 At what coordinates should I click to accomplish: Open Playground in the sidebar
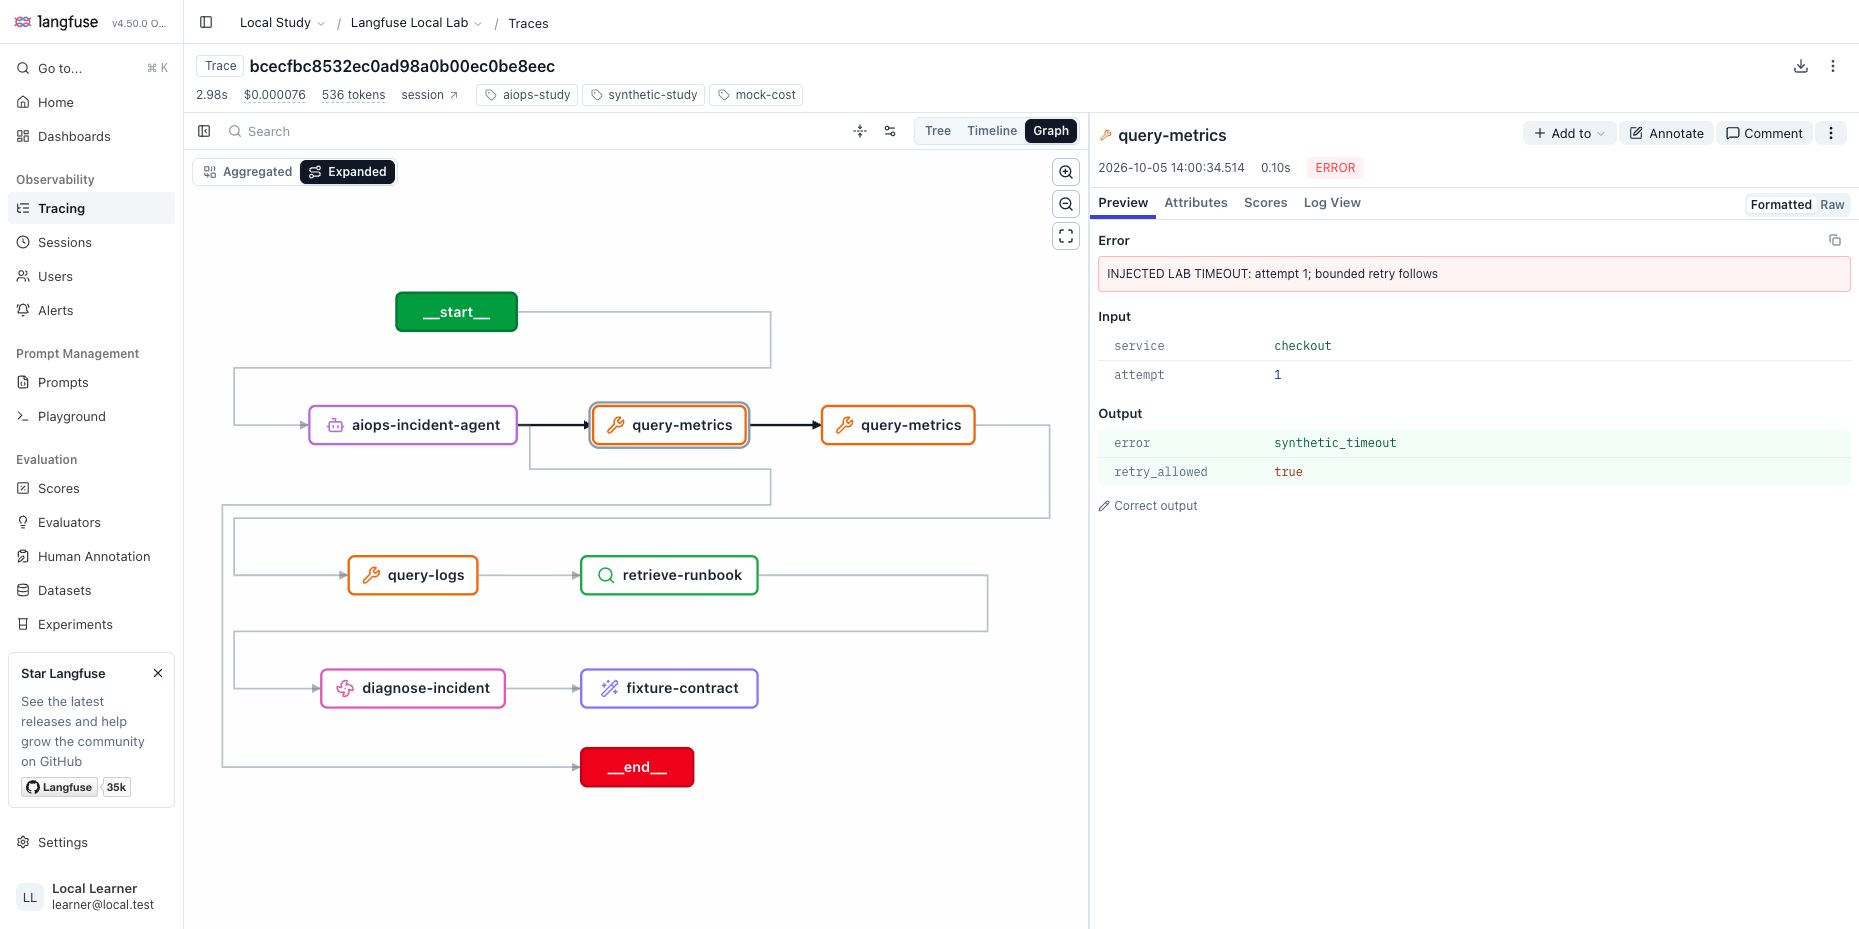(92, 416)
